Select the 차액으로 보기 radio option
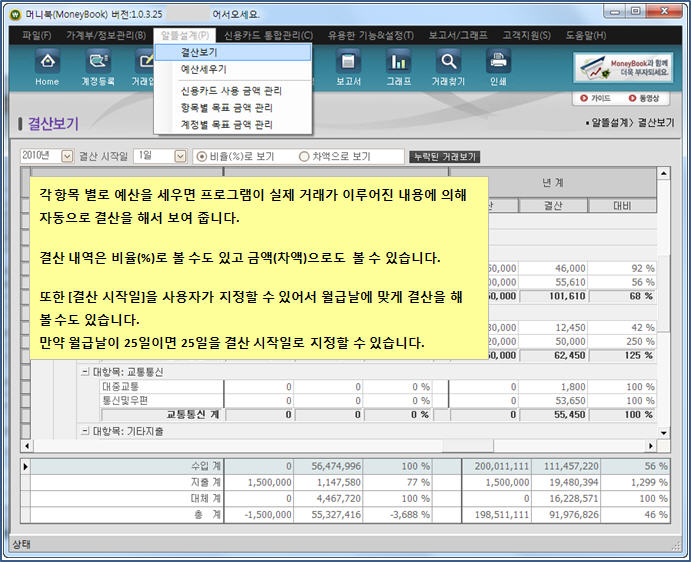691x562 pixels. pyautogui.click(x=305, y=157)
